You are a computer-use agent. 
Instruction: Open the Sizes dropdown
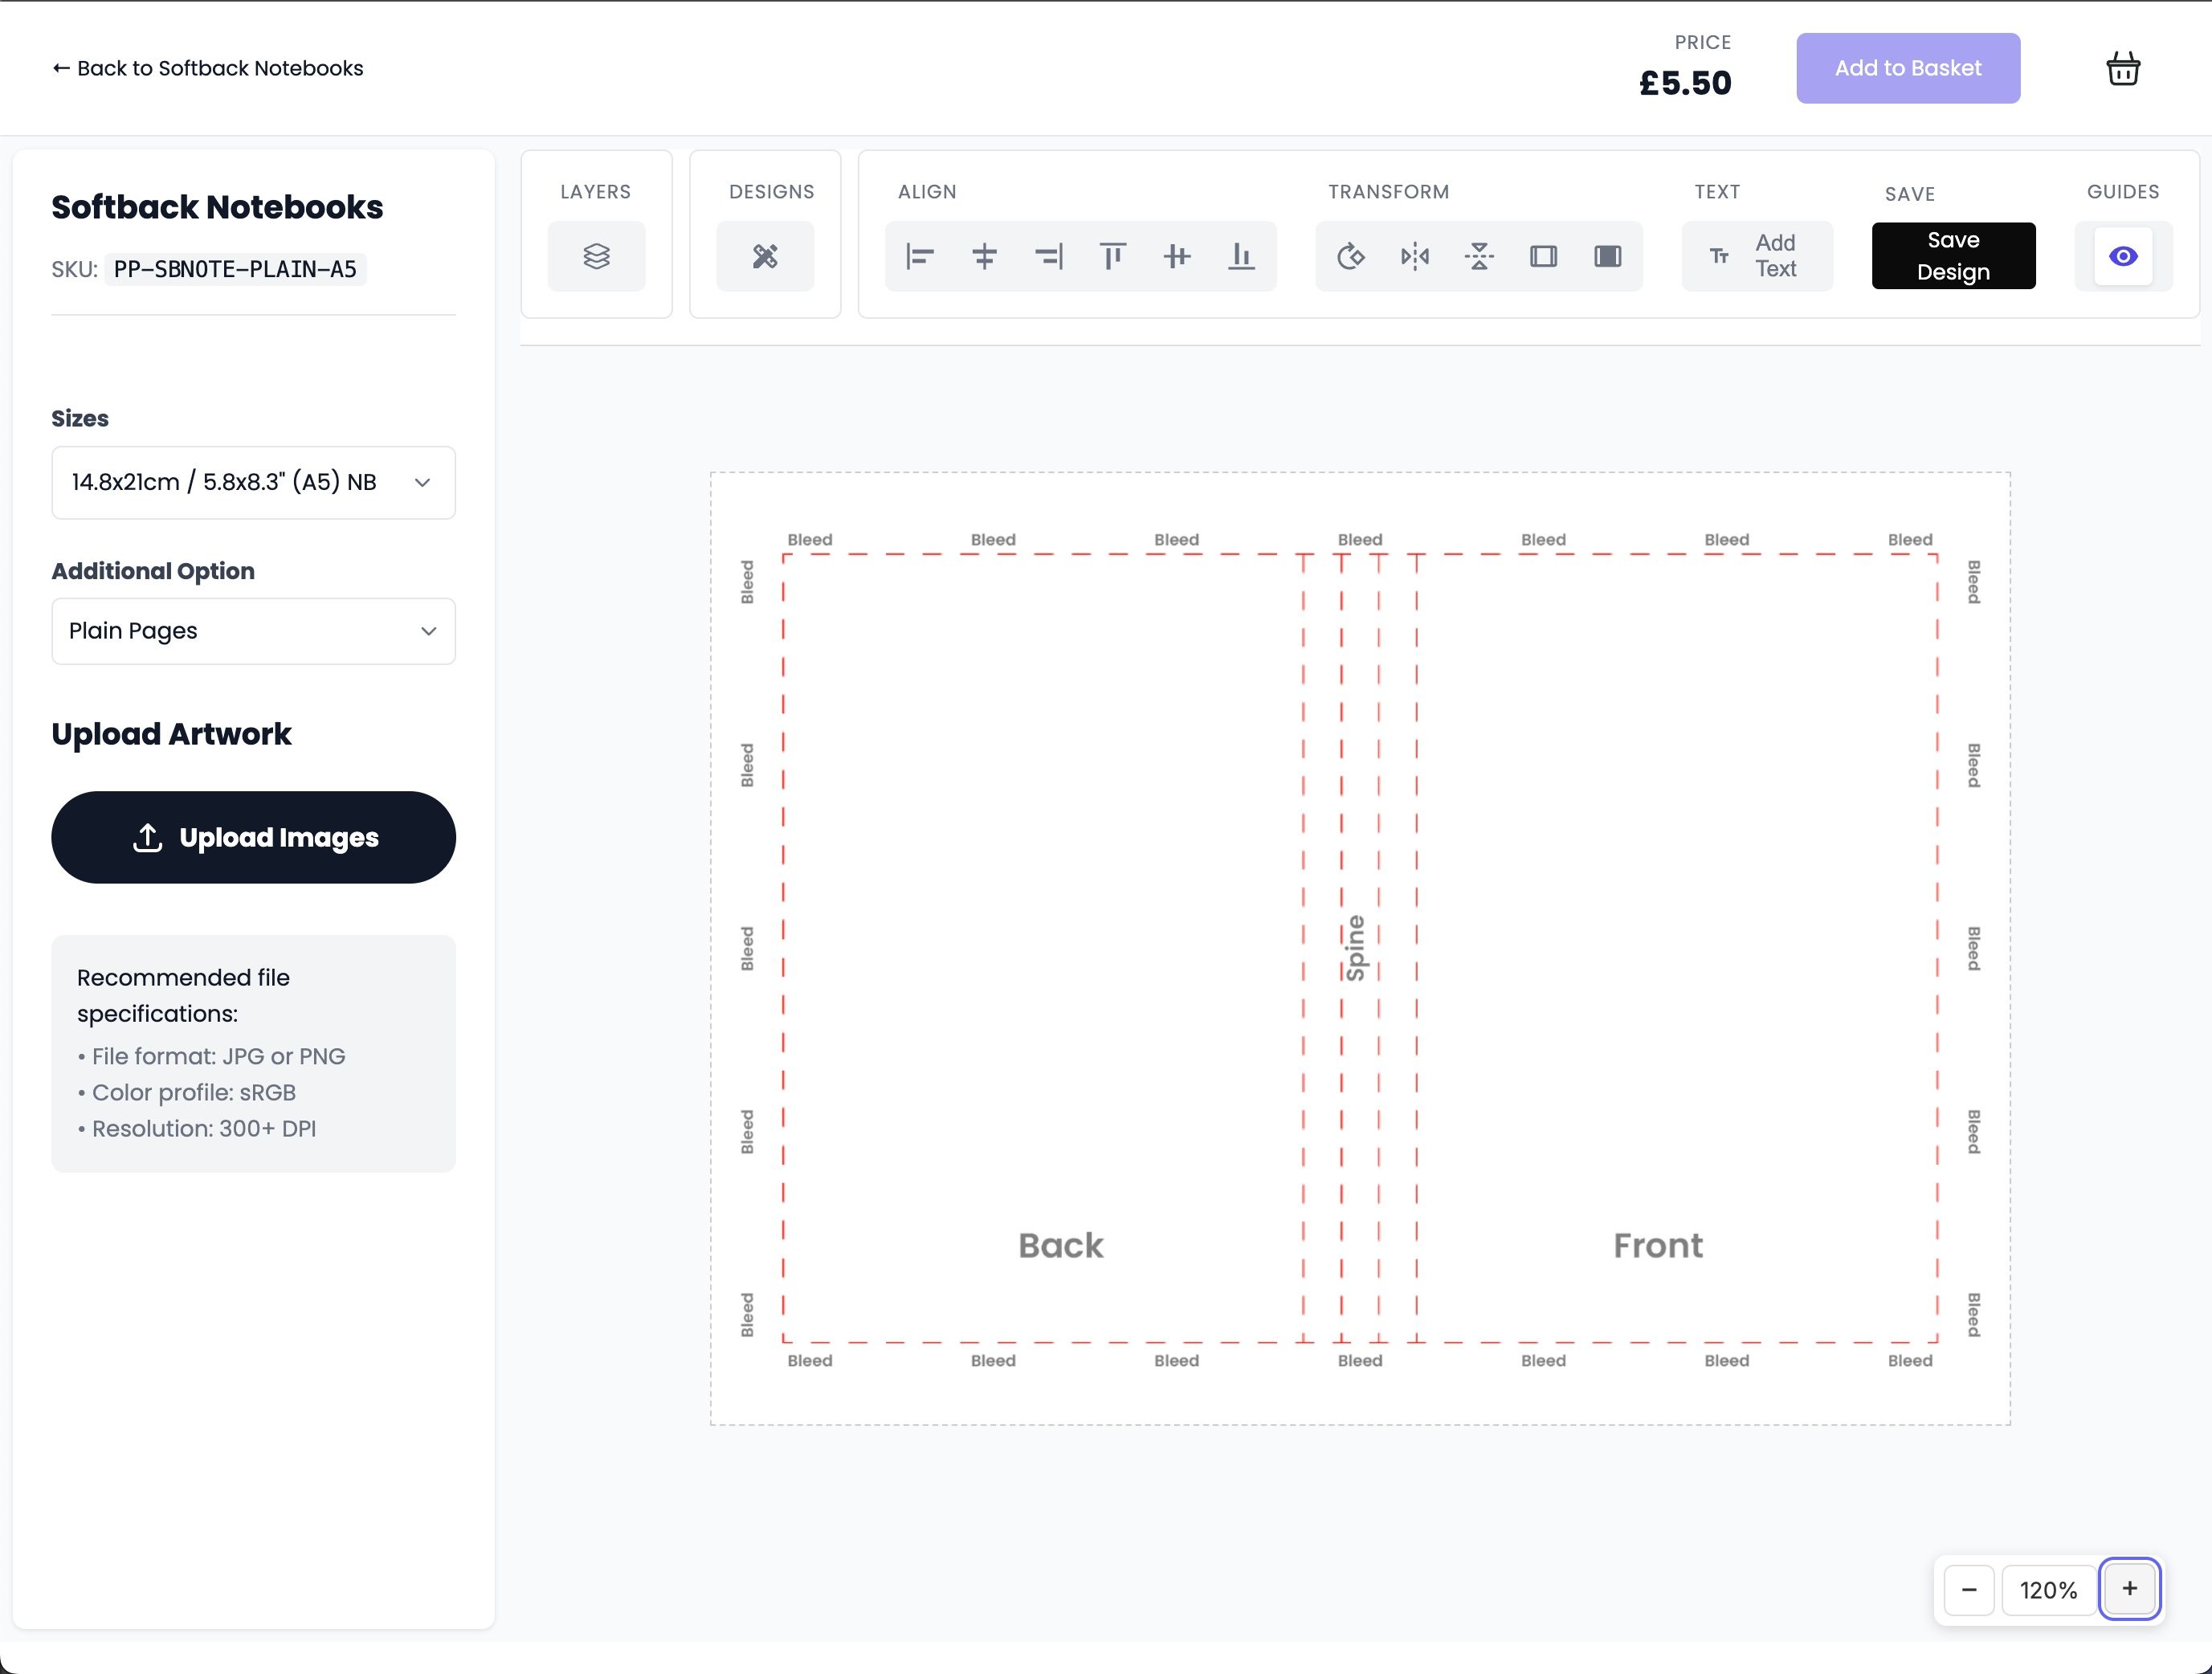tap(253, 482)
